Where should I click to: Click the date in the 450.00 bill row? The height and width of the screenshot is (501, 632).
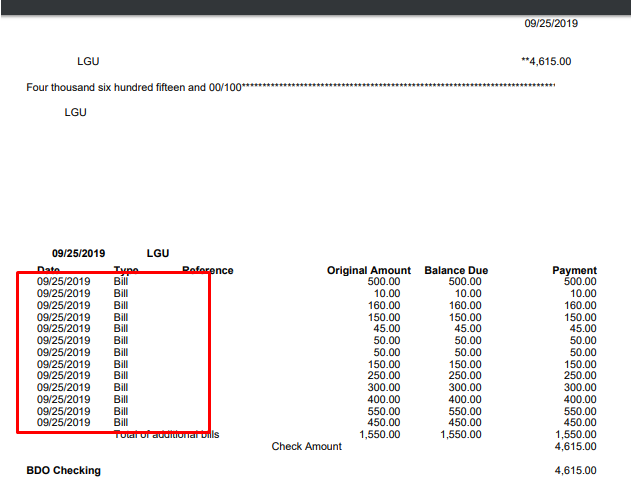64,422
